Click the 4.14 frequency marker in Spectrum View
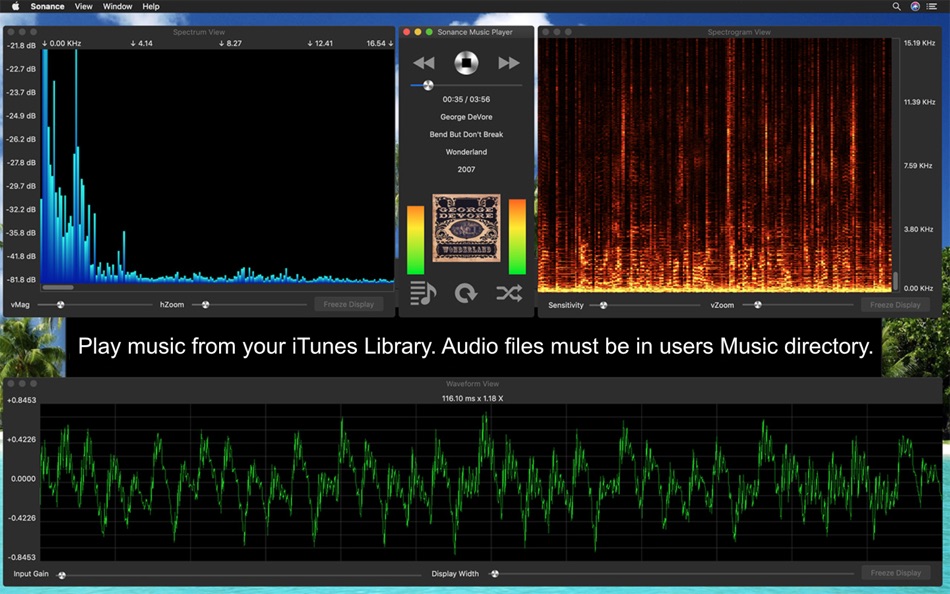This screenshot has height=594, width=950. pyautogui.click(x=142, y=44)
